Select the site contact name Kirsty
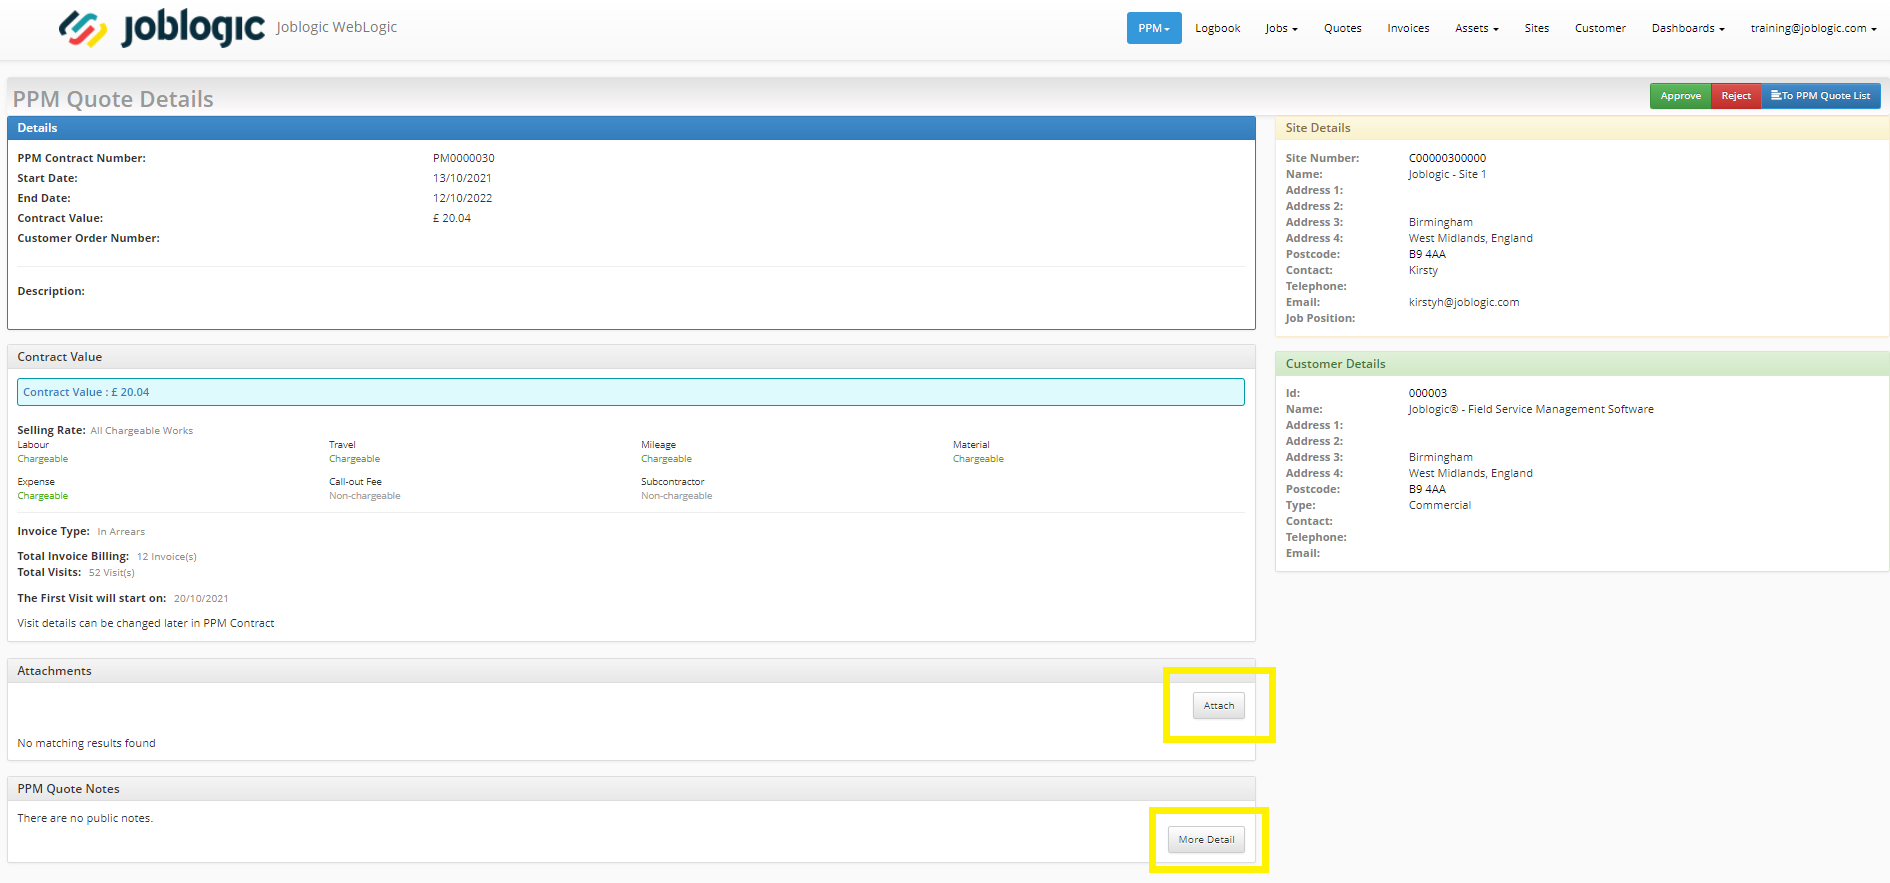Image resolution: width=1890 pixels, height=883 pixels. coord(1423,270)
